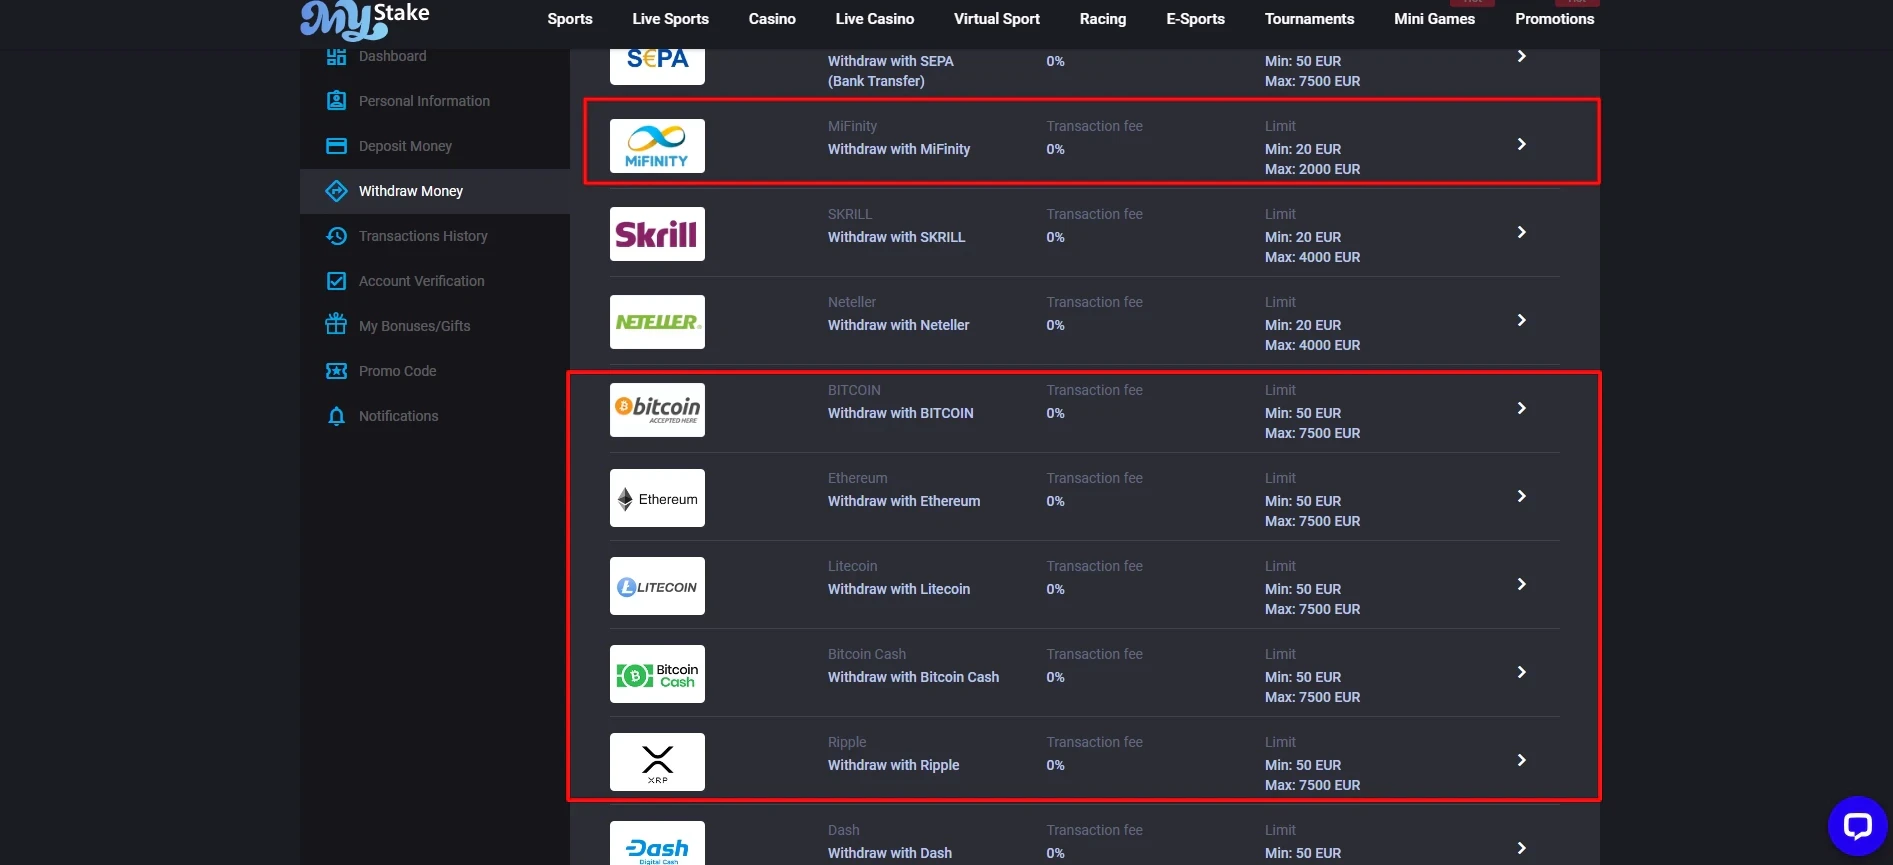Open Promo Code page
The width and height of the screenshot is (1893, 865).
tap(397, 371)
